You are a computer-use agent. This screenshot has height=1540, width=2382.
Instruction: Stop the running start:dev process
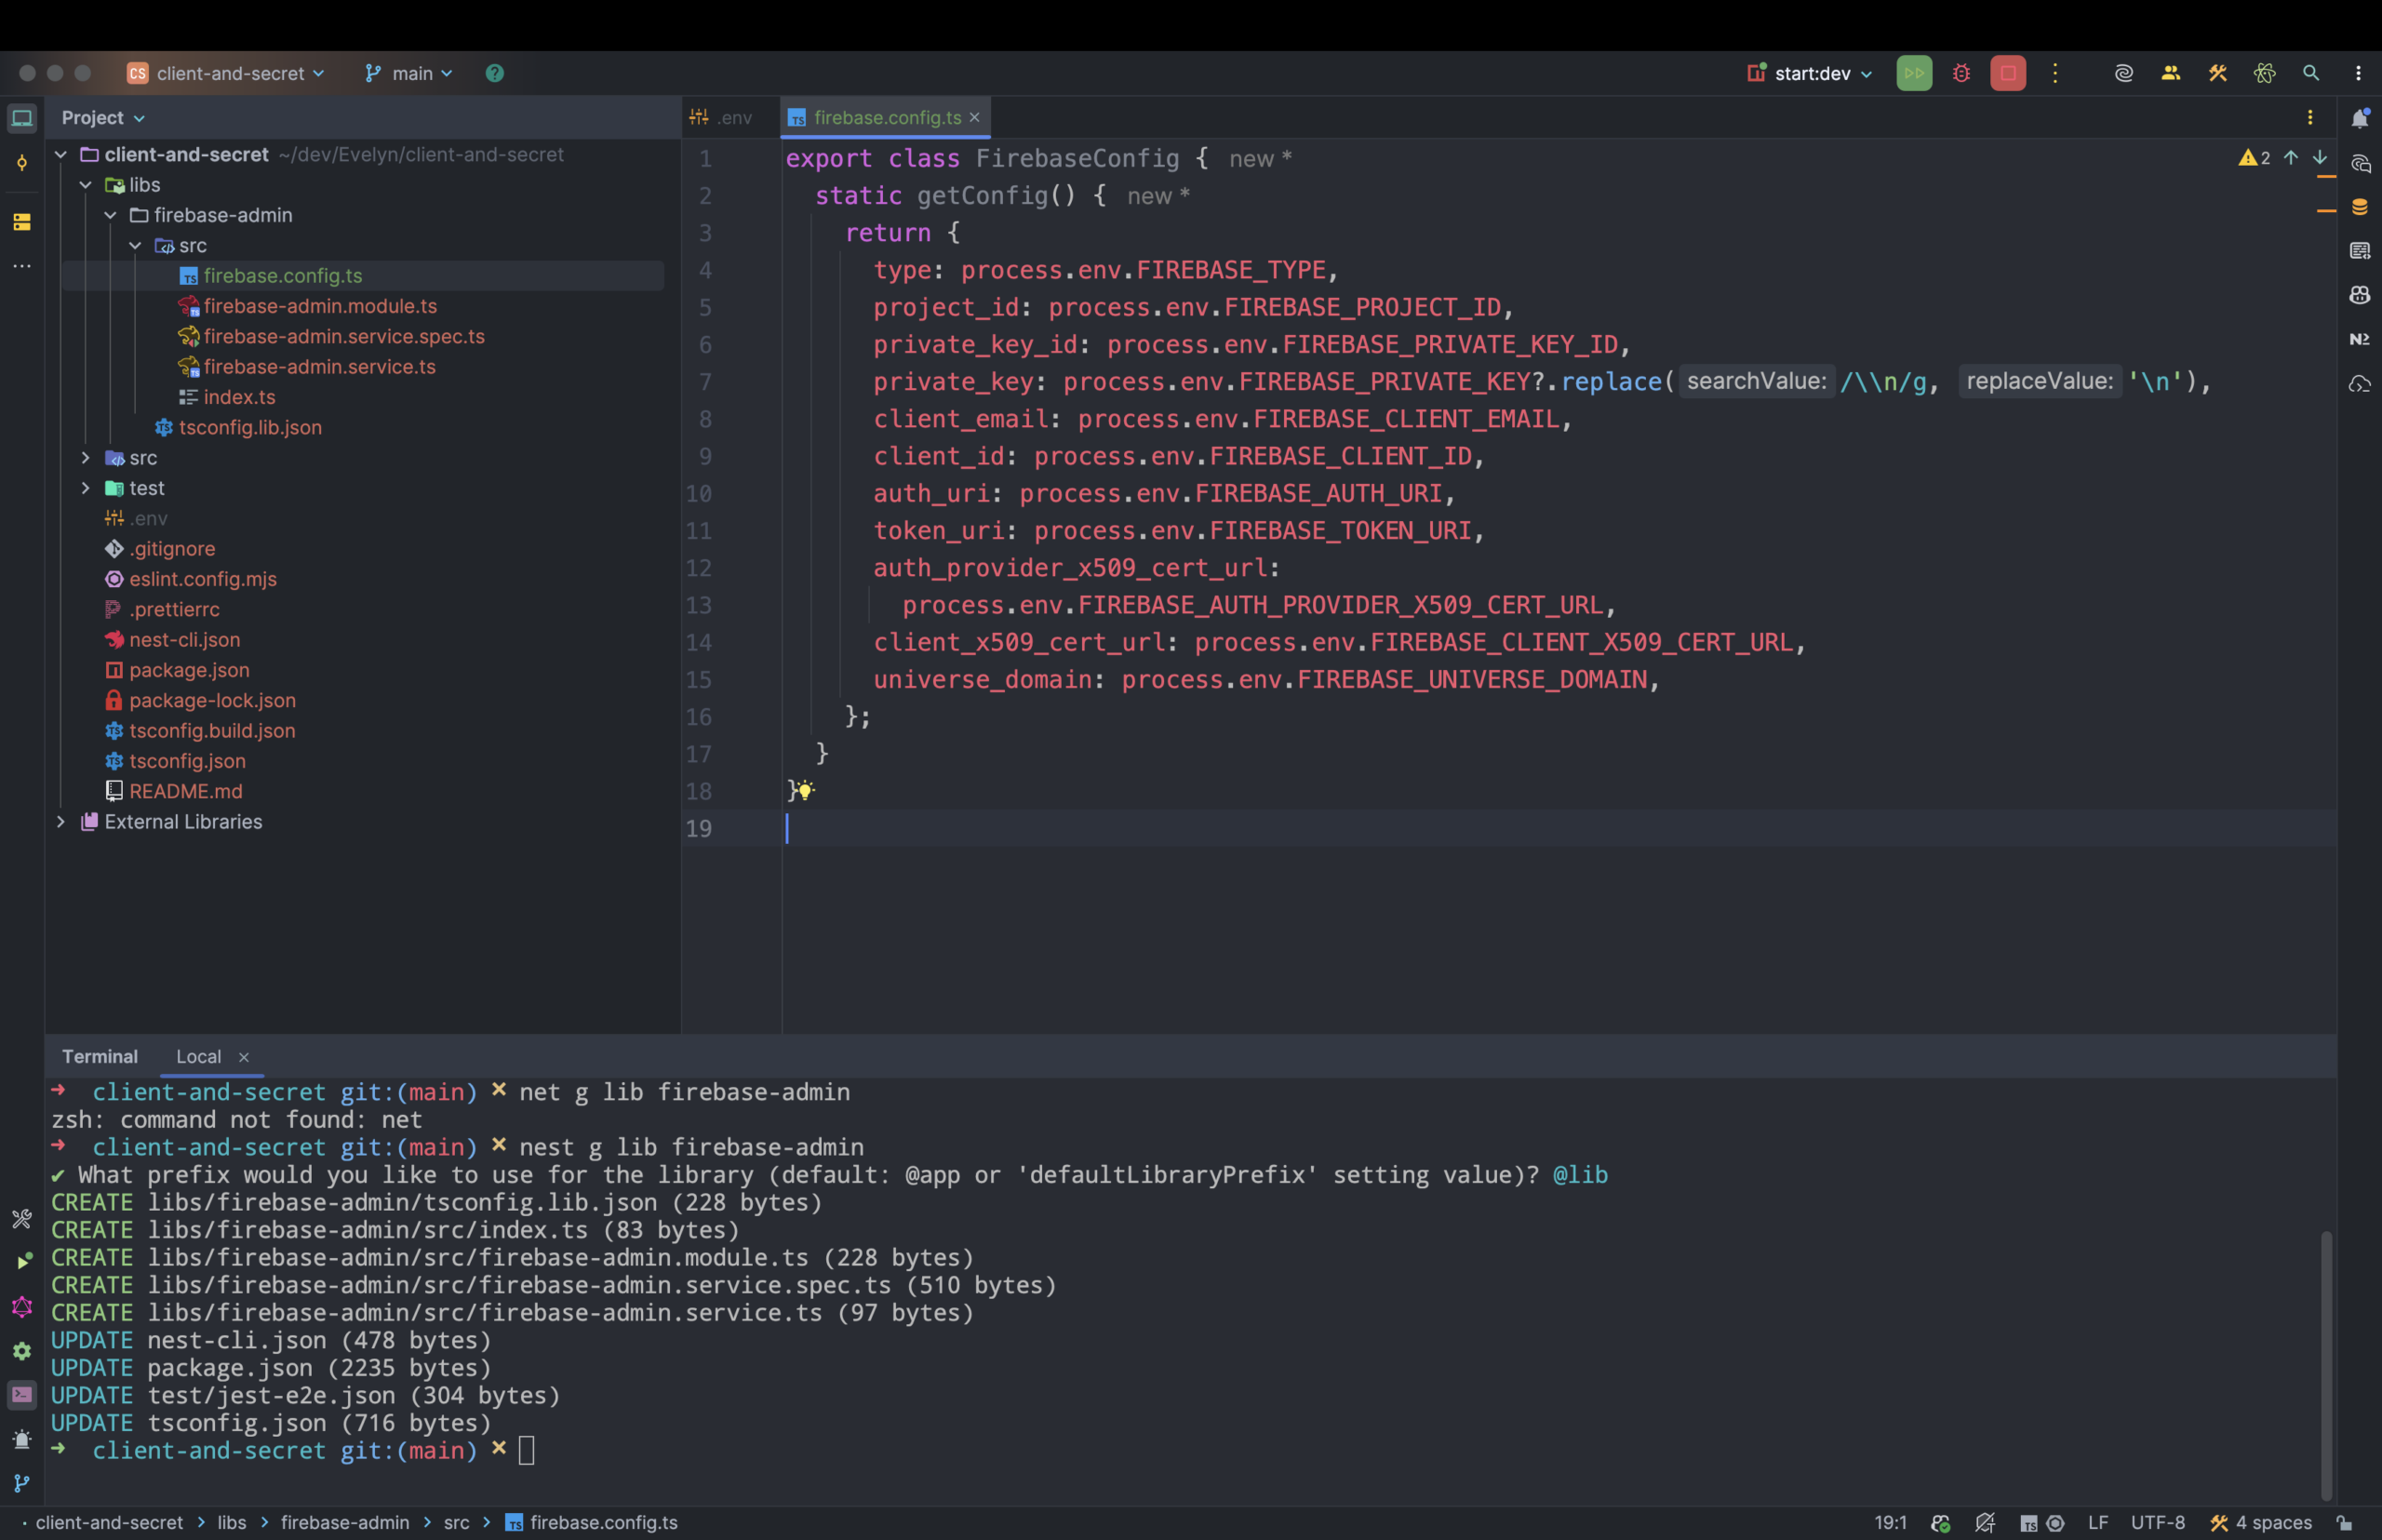coord(2007,73)
